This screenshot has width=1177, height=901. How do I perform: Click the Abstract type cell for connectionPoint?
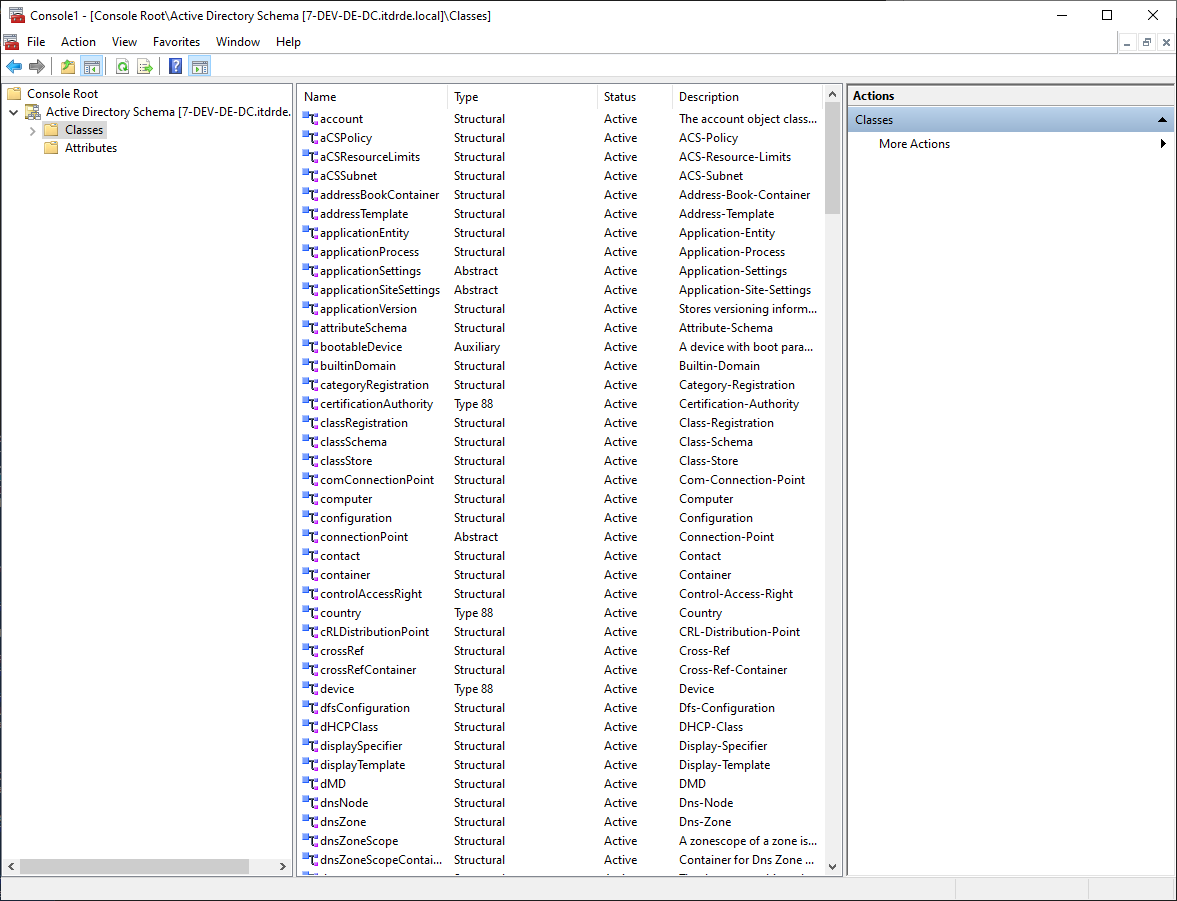476,537
